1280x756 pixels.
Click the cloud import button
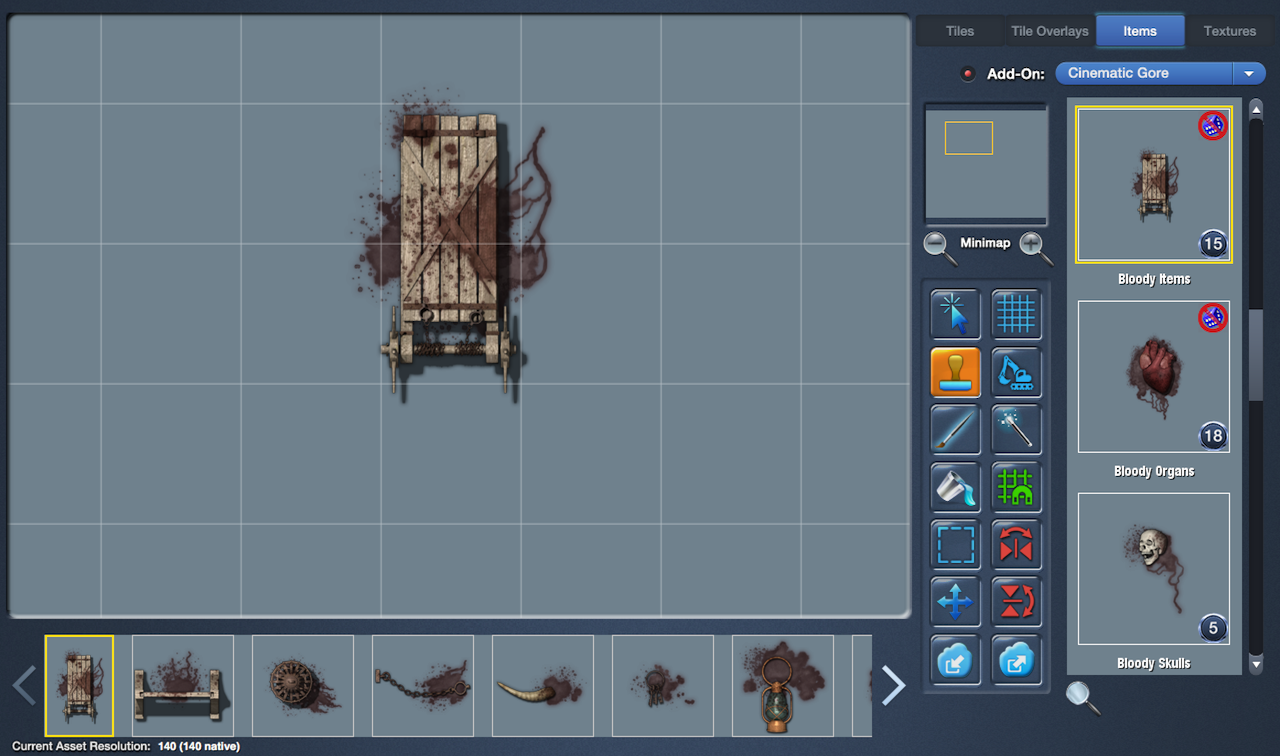click(955, 660)
